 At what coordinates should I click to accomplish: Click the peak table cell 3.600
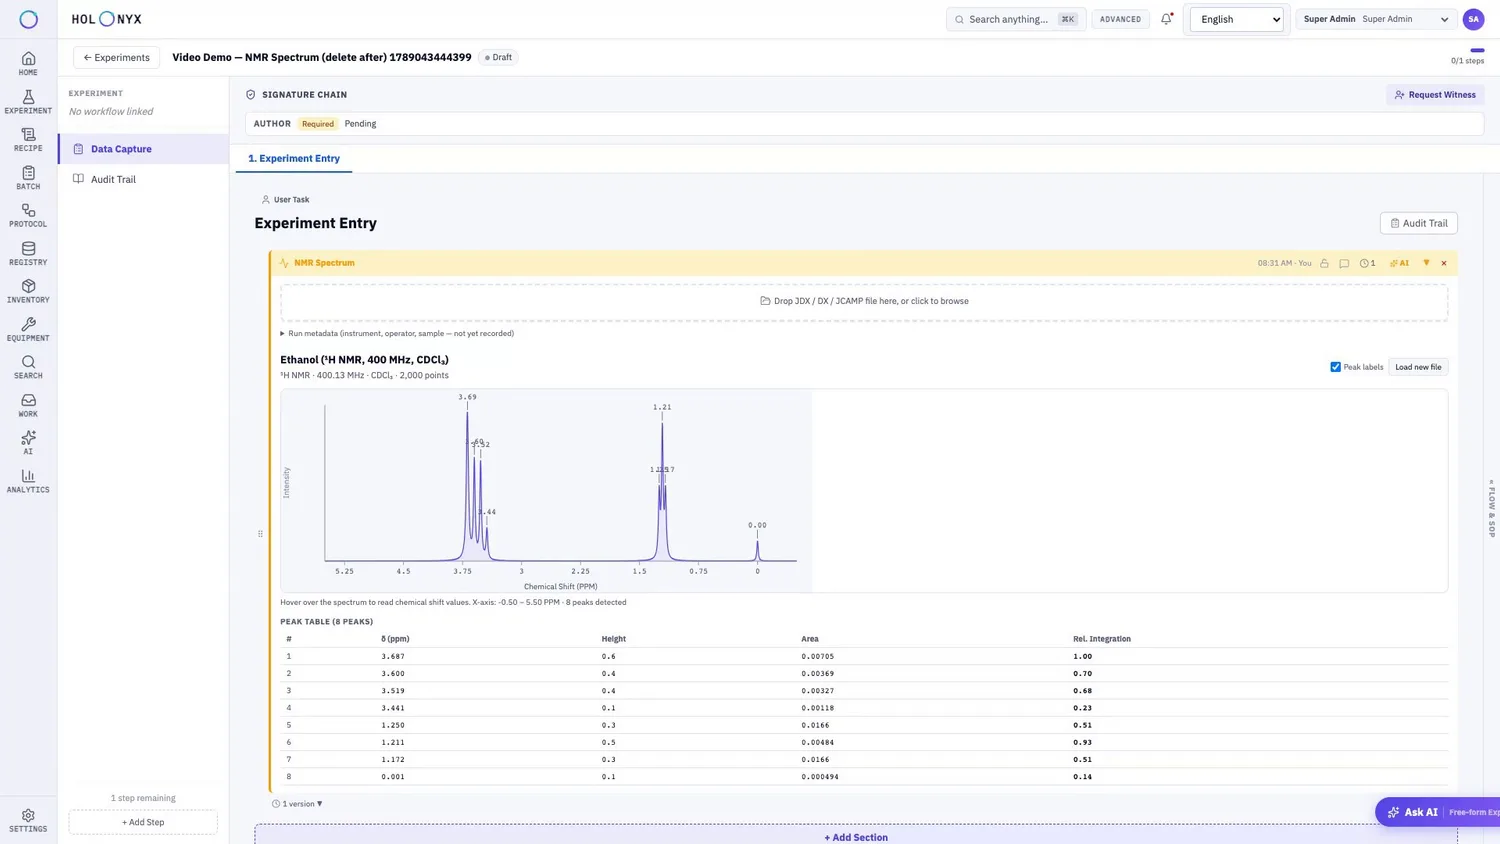point(393,673)
